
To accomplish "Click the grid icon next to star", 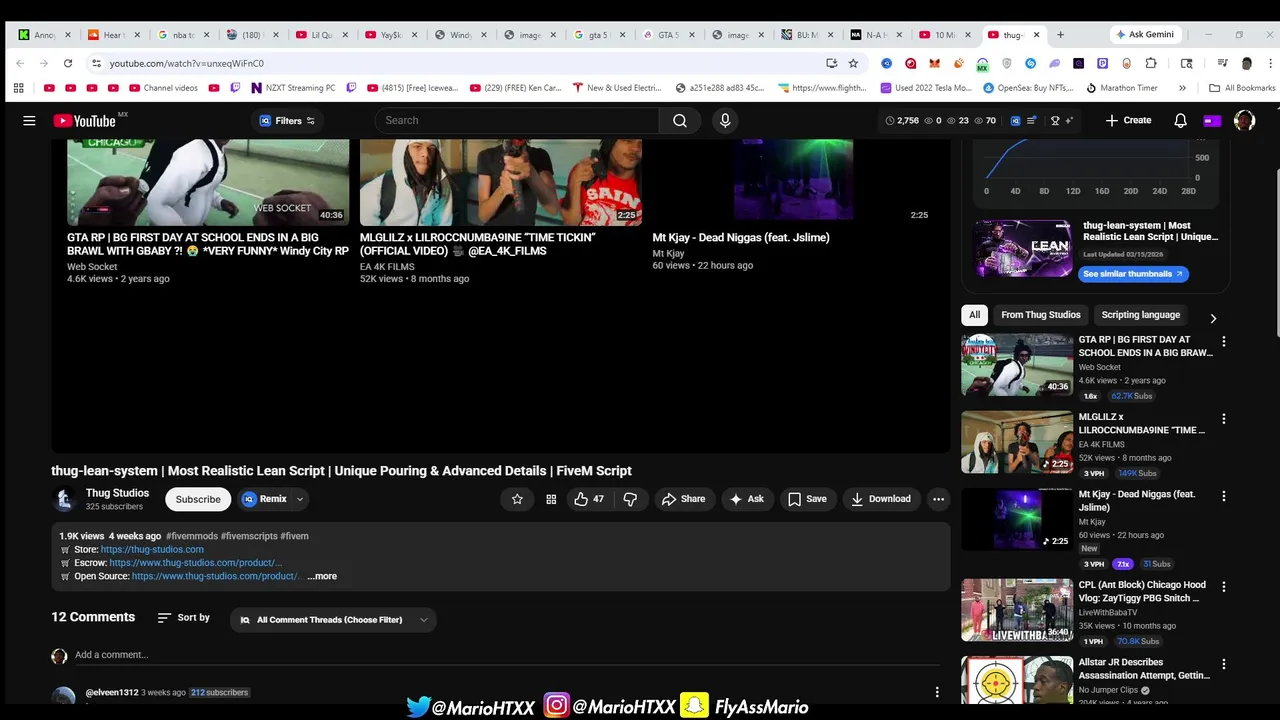I will click(551, 499).
